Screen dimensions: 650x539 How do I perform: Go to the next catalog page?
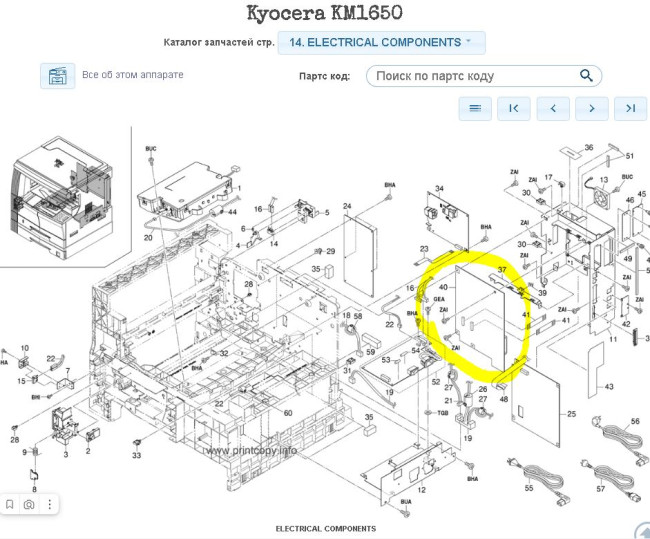tap(591, 108)
